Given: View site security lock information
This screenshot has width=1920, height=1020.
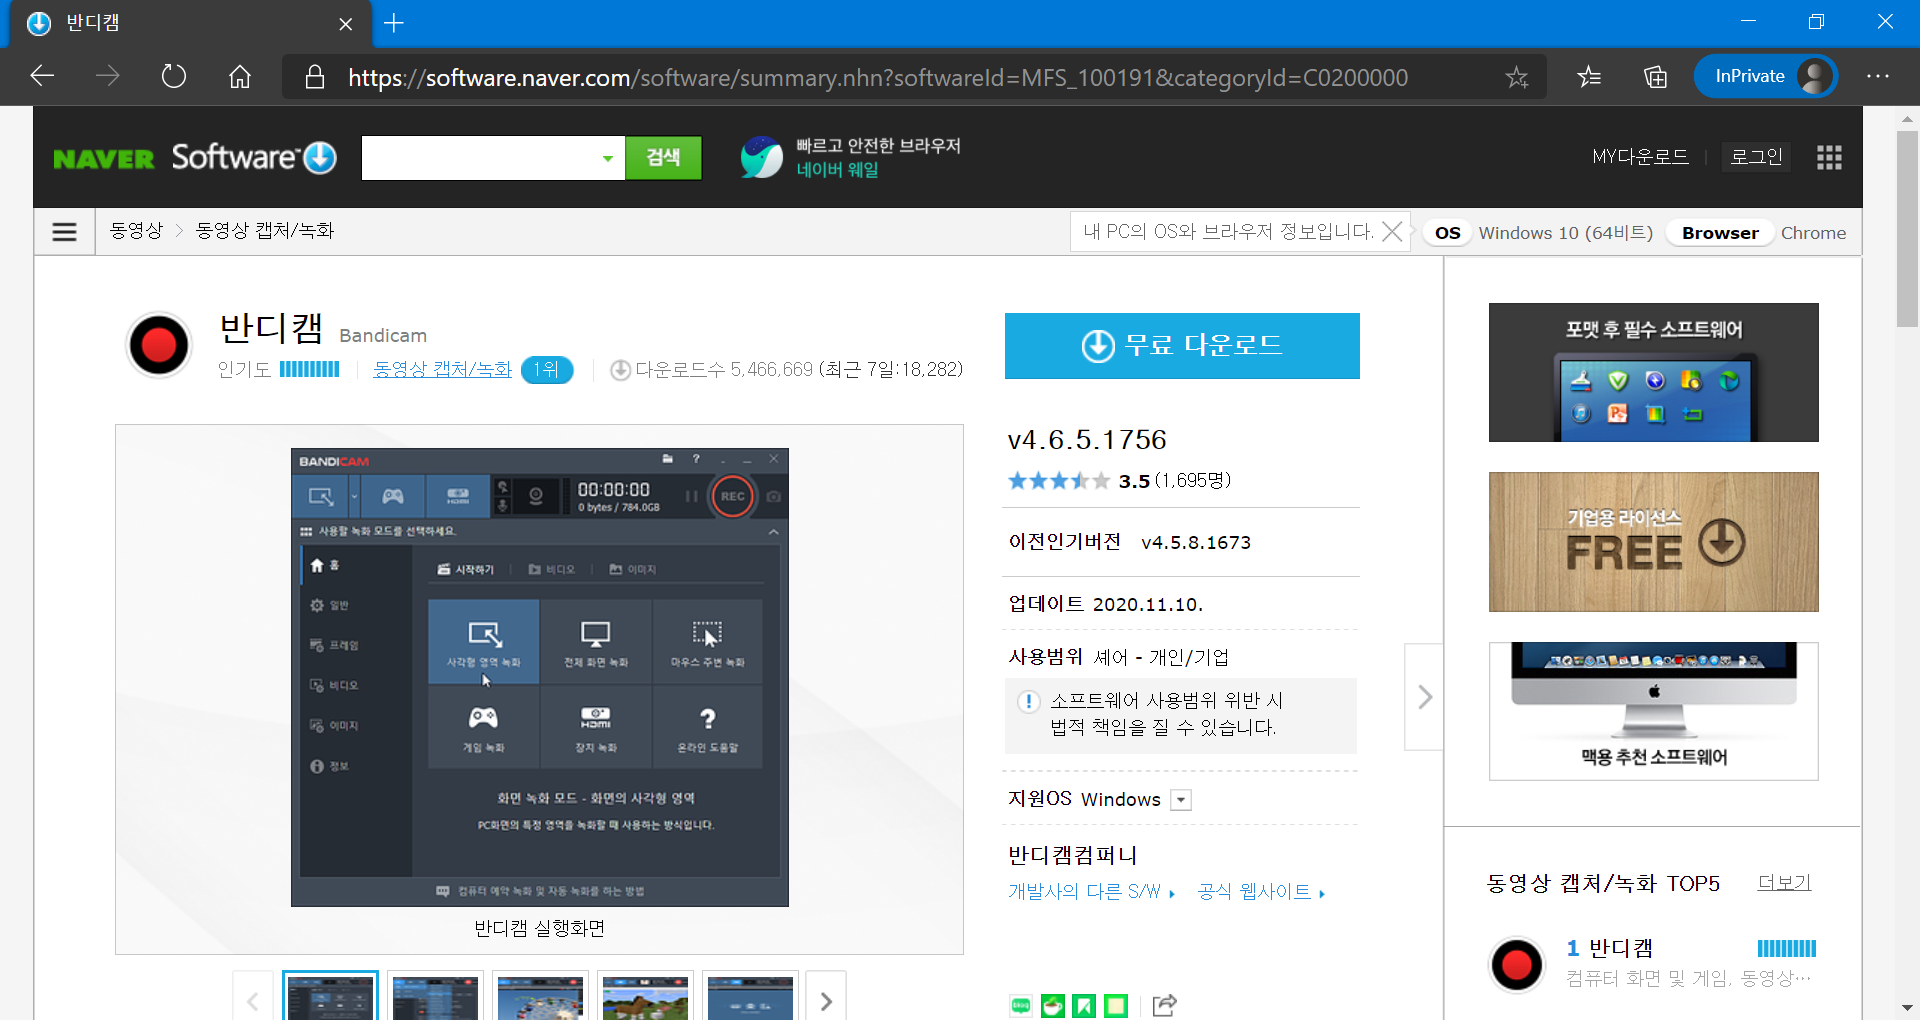Looking at the screenshot, I should [315, 77].
